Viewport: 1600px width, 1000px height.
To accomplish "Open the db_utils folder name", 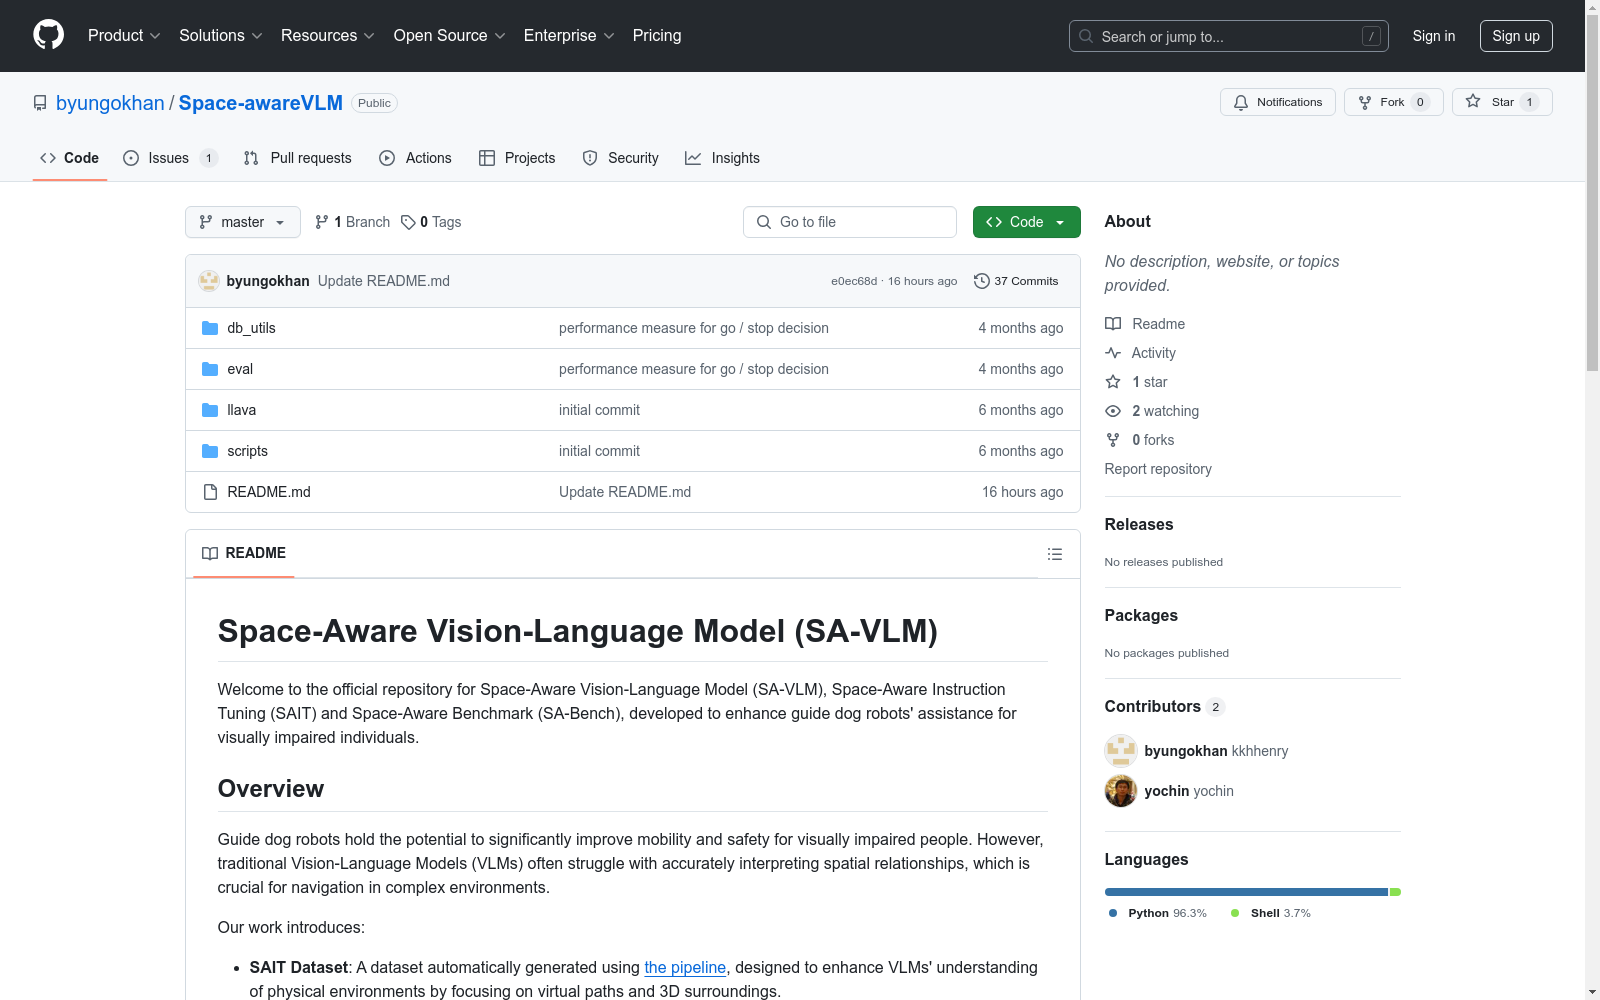I will [x=251, y=328].
